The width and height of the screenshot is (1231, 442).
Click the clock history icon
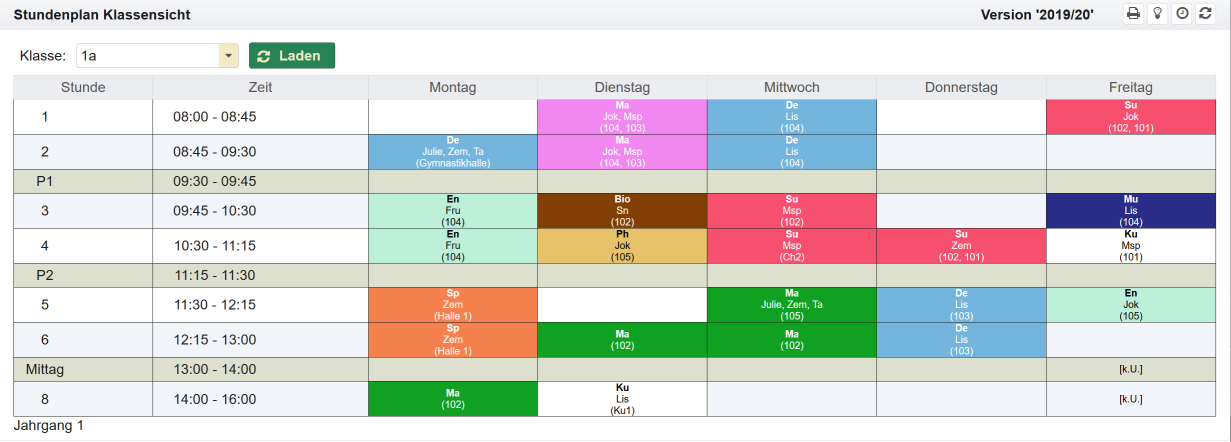1181,14
